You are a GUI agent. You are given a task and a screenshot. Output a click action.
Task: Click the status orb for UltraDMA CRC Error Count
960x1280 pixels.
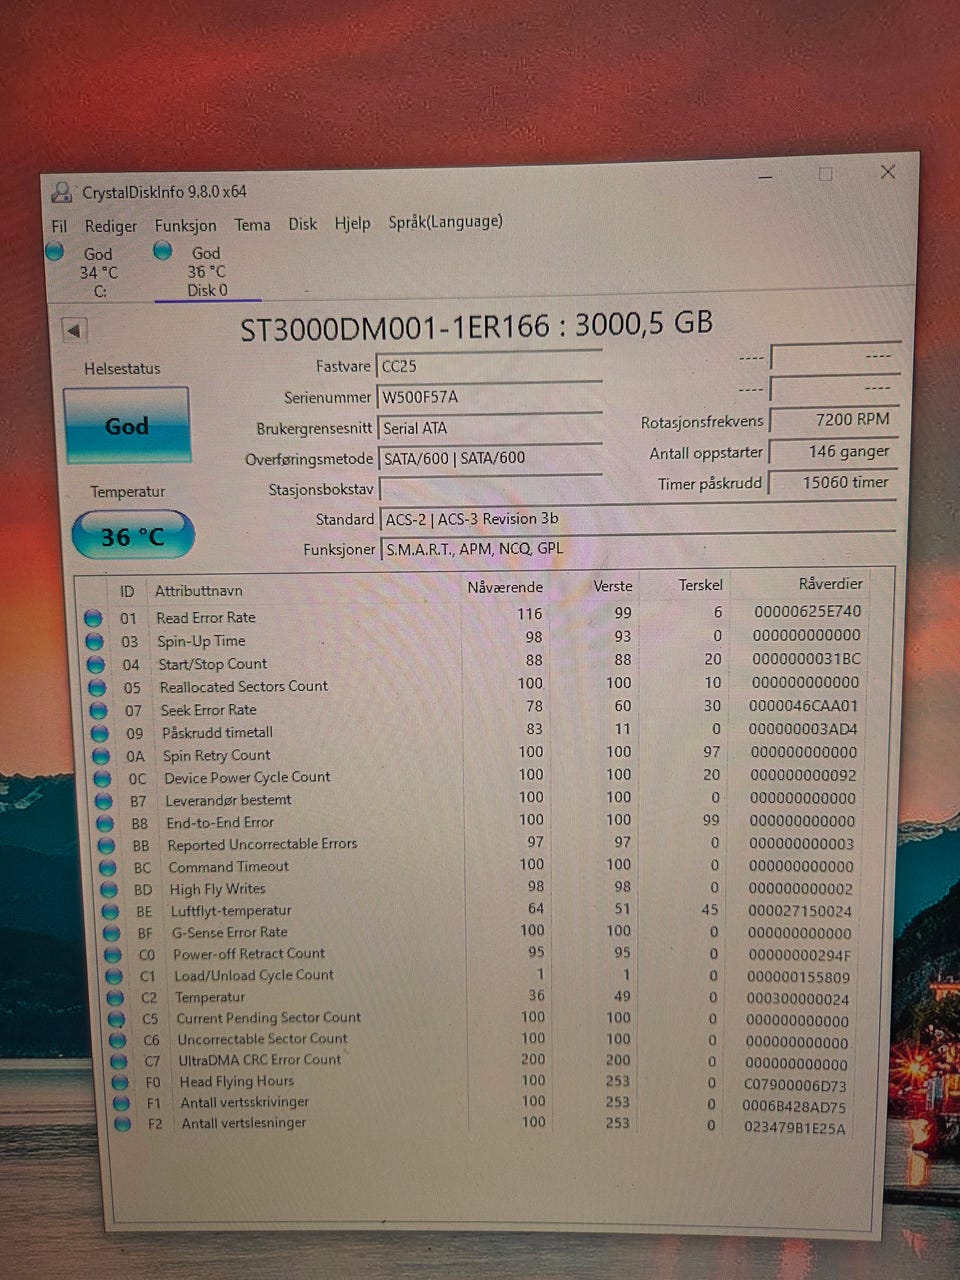click(x=118, y=1061)
